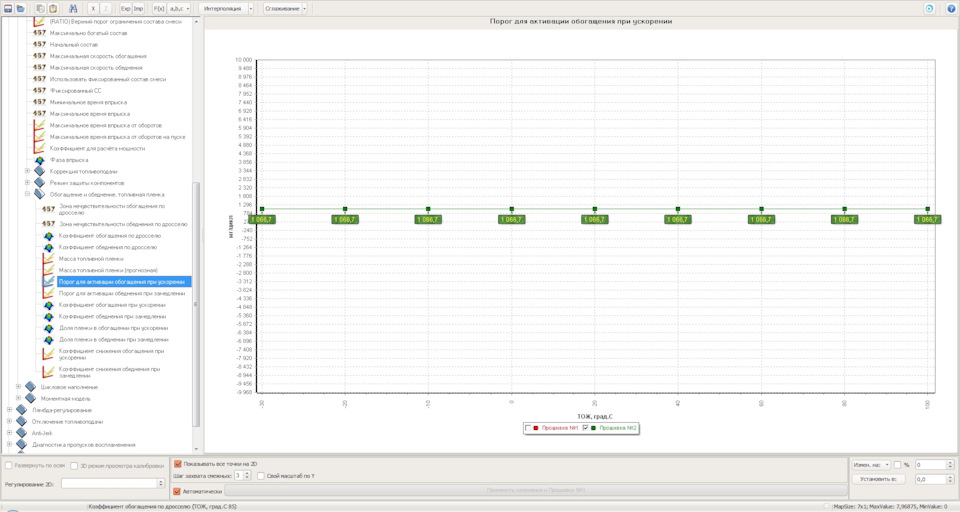The height and width of the screenshot is (512, 960).
Task: Expand the Моментная модель node
Action: 18,398
